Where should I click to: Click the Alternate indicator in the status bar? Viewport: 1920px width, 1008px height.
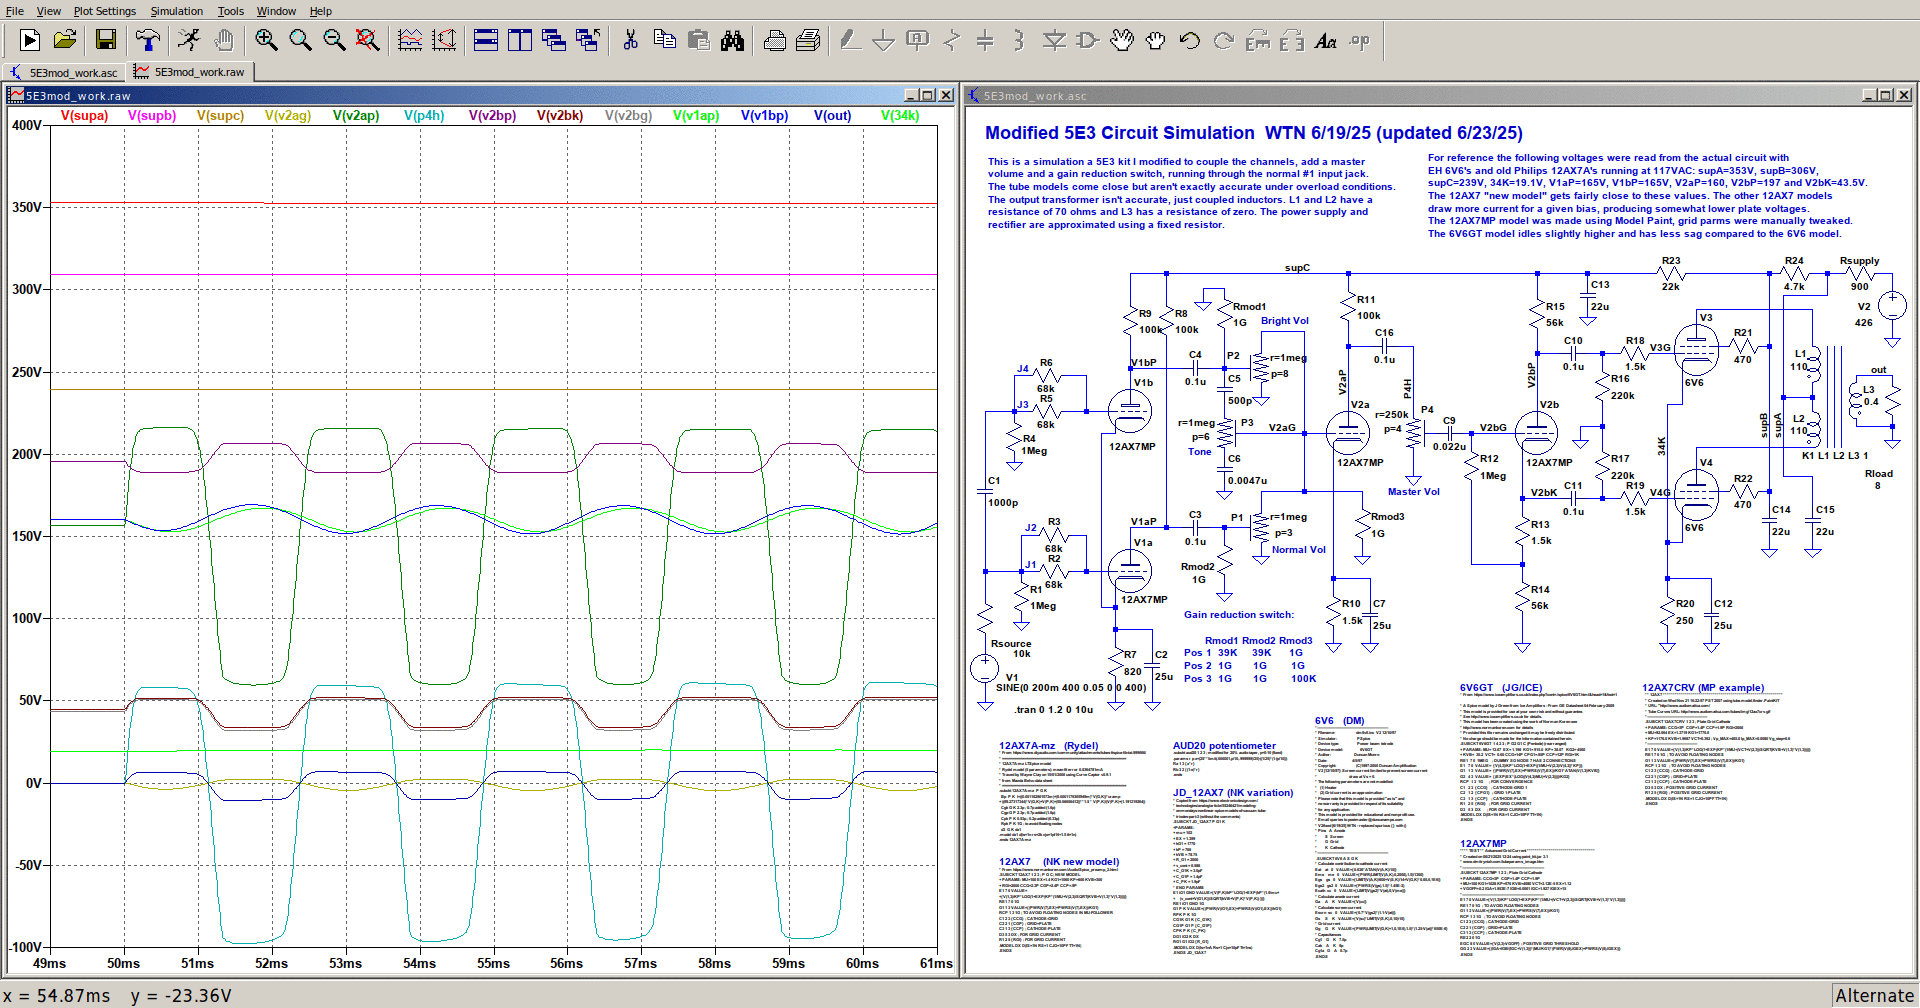(1874, 996)
